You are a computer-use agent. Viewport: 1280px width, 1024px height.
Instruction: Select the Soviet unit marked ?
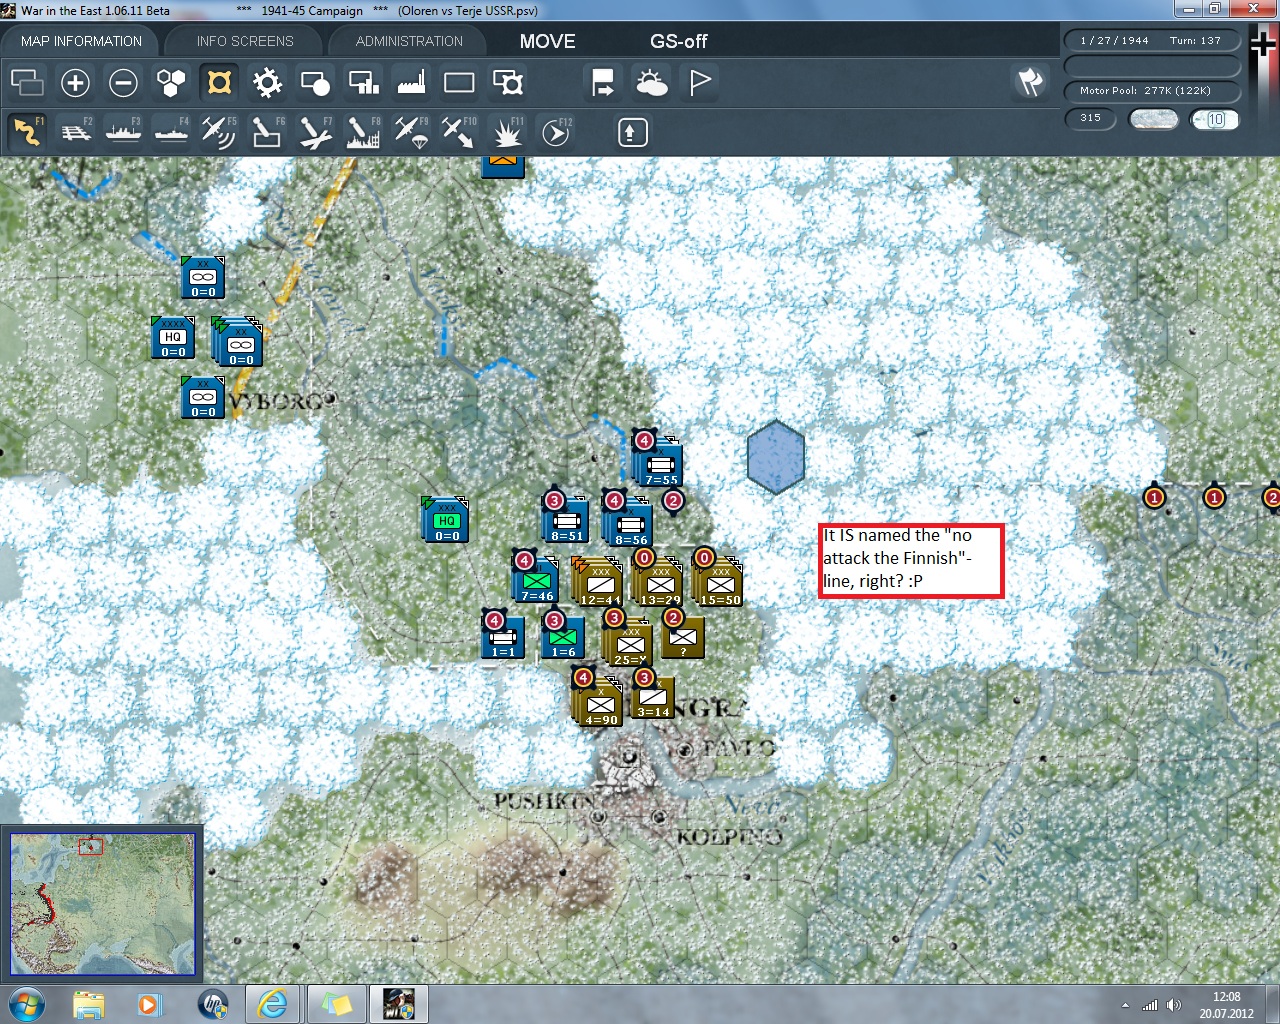pos(683,637)
